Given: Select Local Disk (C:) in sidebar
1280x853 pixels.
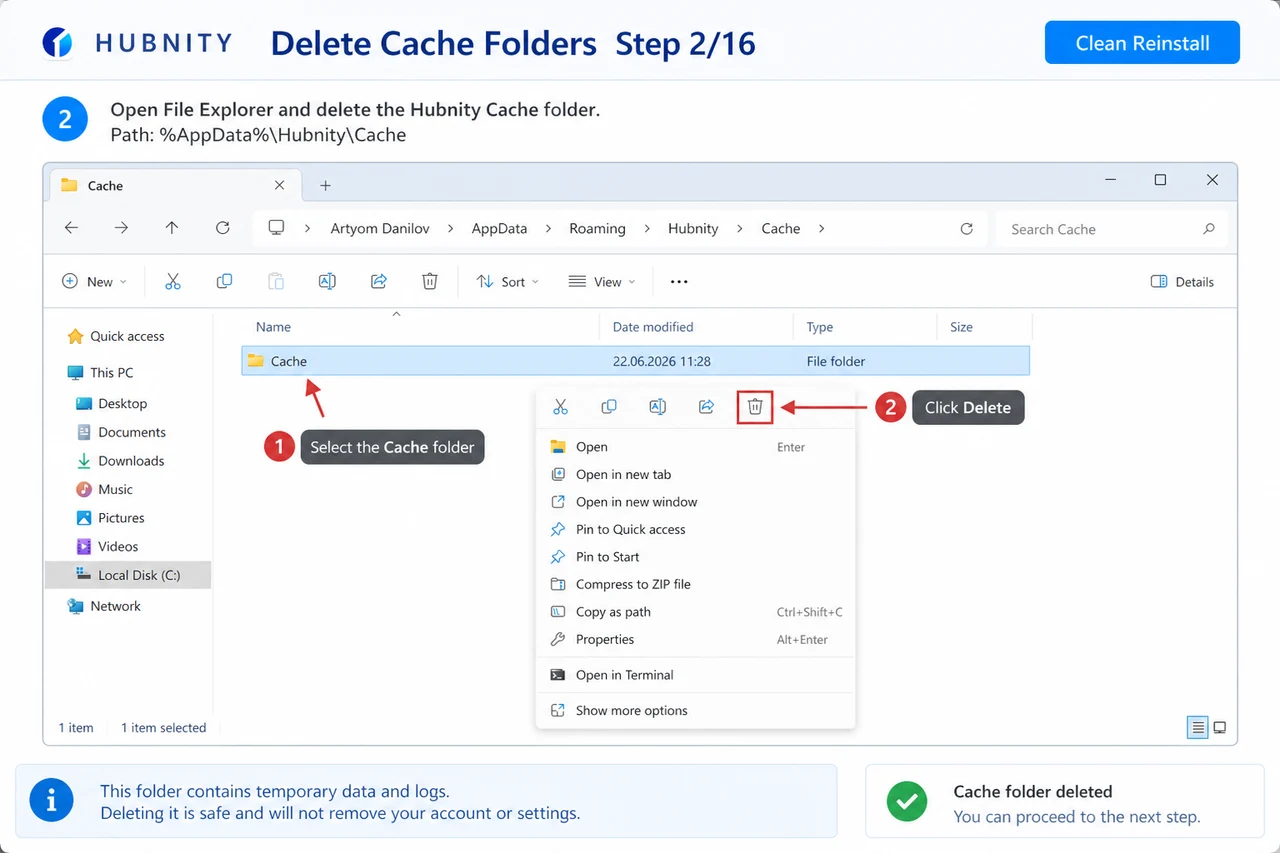Looking at the screenshot, I should coord(128,575).
